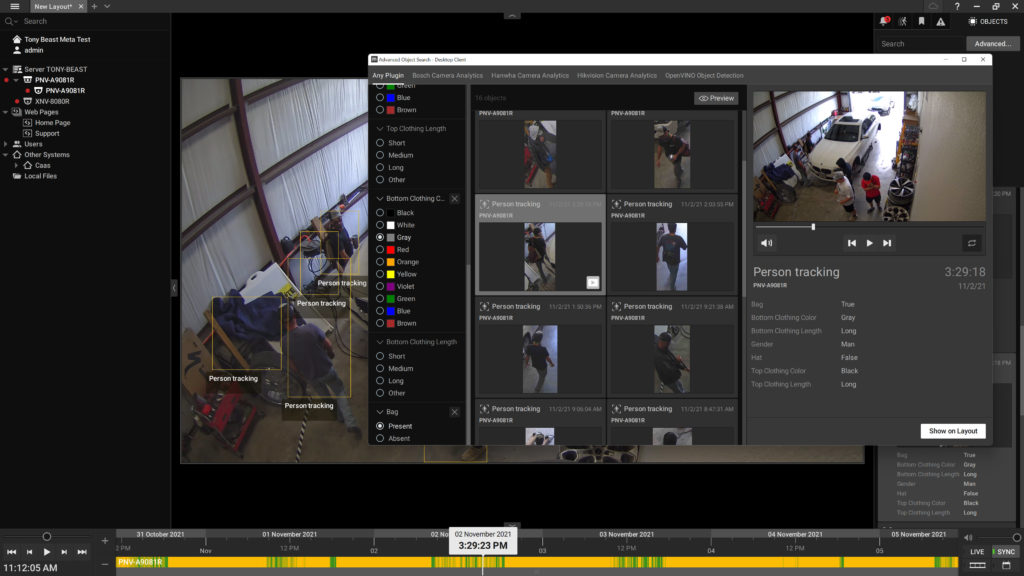Choose Violet bottom clothing color

380,287
